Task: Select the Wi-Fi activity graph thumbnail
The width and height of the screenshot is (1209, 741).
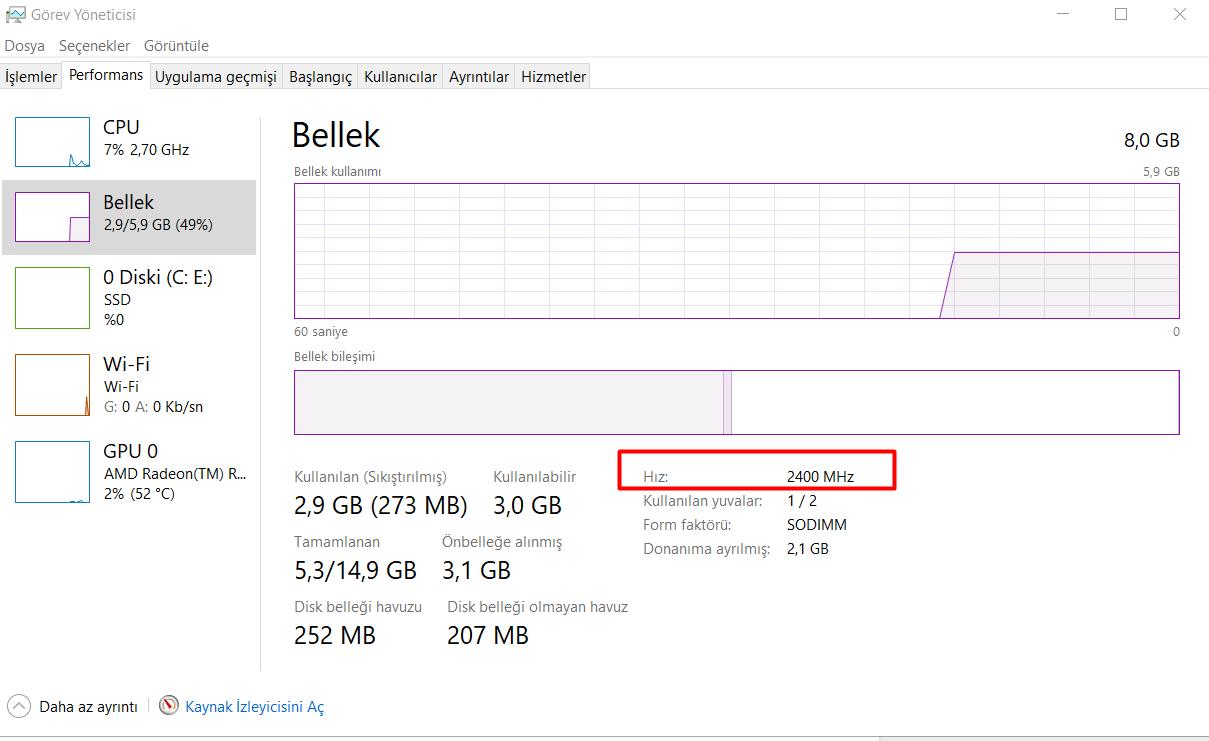Action: [52, 384]
